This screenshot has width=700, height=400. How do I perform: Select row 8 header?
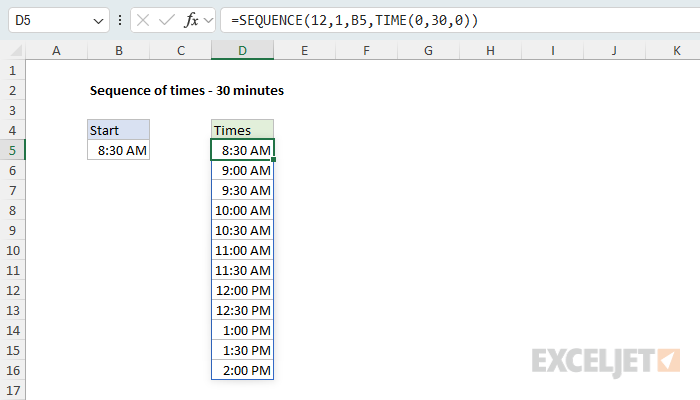(12, 210)
